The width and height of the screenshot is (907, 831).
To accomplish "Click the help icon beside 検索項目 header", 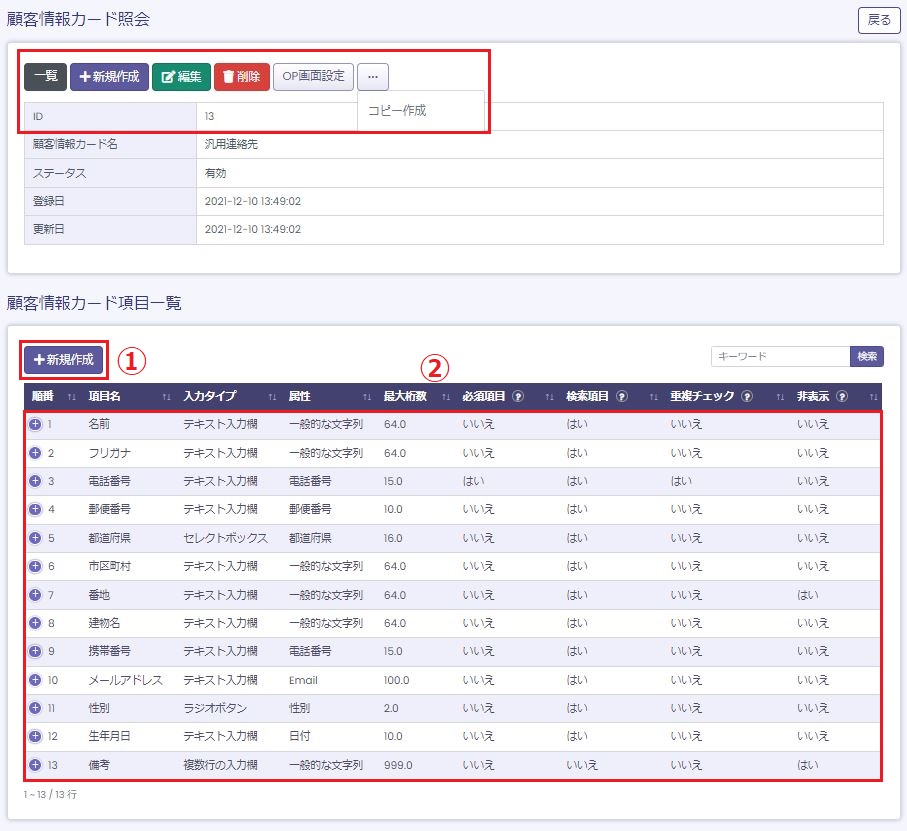I will (622, 397).
